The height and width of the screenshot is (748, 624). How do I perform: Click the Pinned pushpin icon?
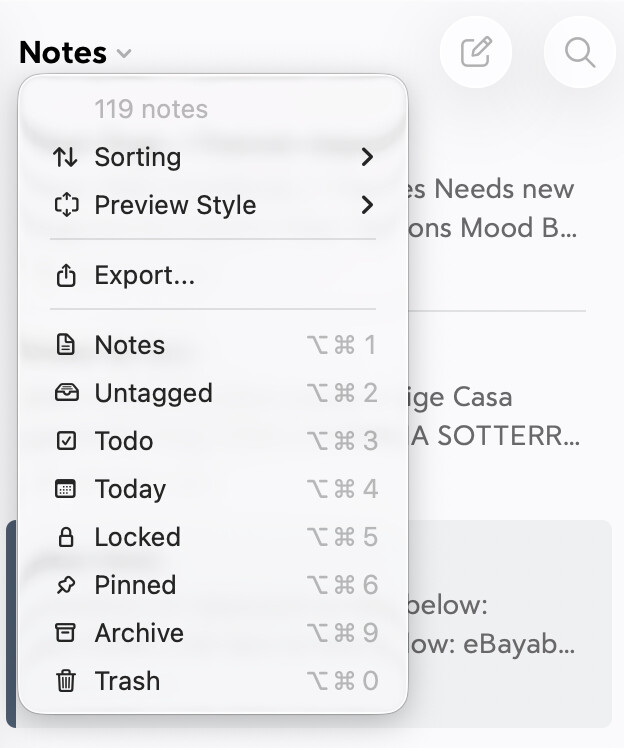tap(66, 585)
